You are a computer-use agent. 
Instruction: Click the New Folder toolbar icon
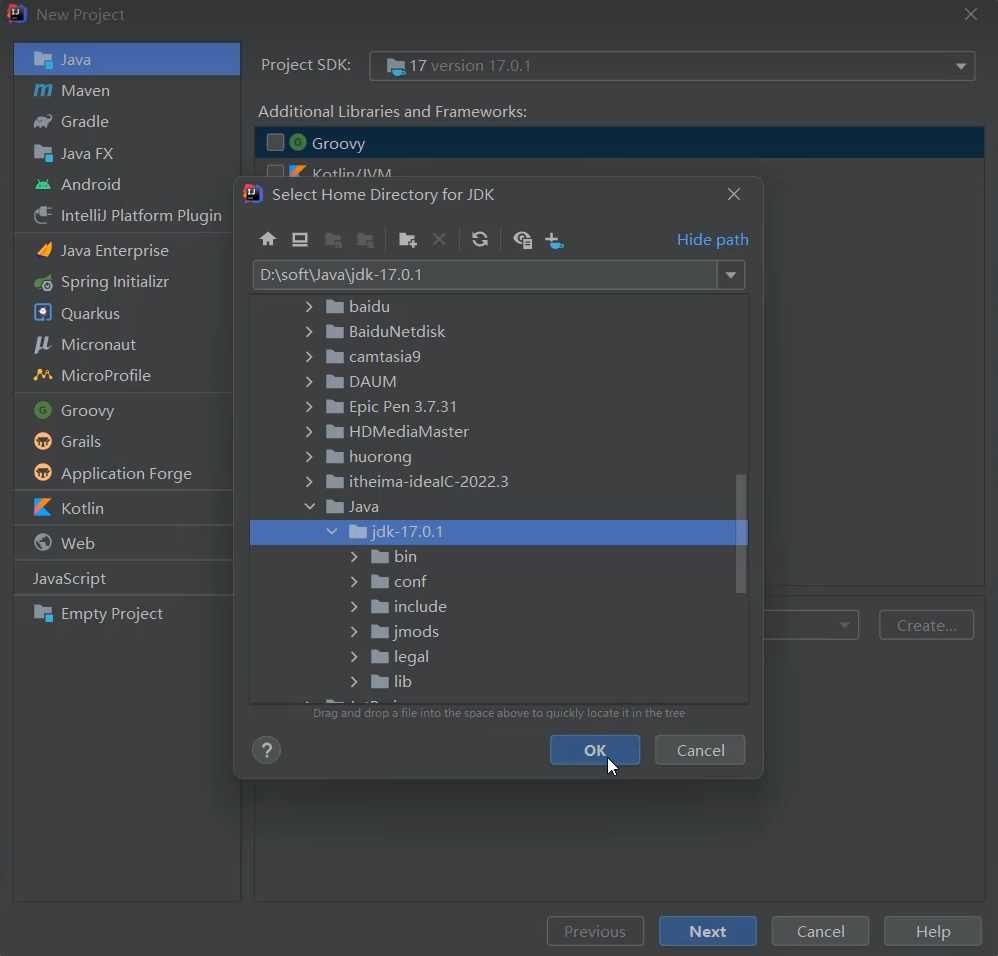coord(407,239)
